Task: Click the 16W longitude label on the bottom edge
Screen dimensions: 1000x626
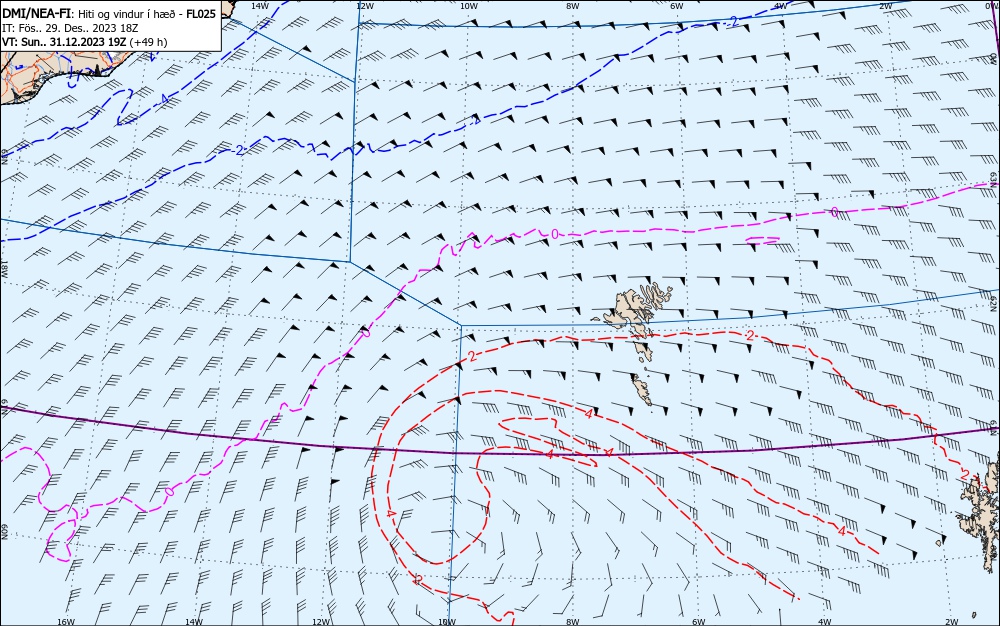Action: tap(66, 622)
